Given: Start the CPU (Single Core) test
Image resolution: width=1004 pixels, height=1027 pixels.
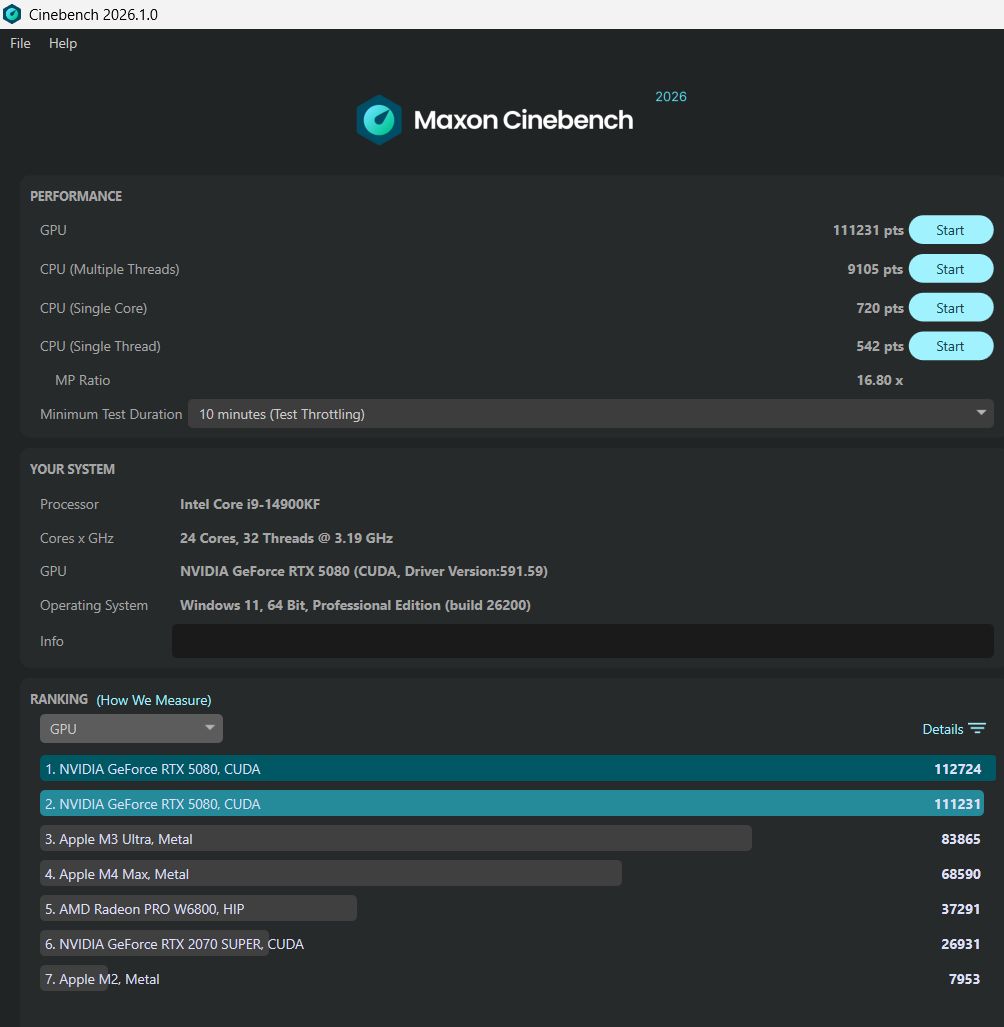Looking at the screenshot, I should pyautogui.click(x=951, y=308).
